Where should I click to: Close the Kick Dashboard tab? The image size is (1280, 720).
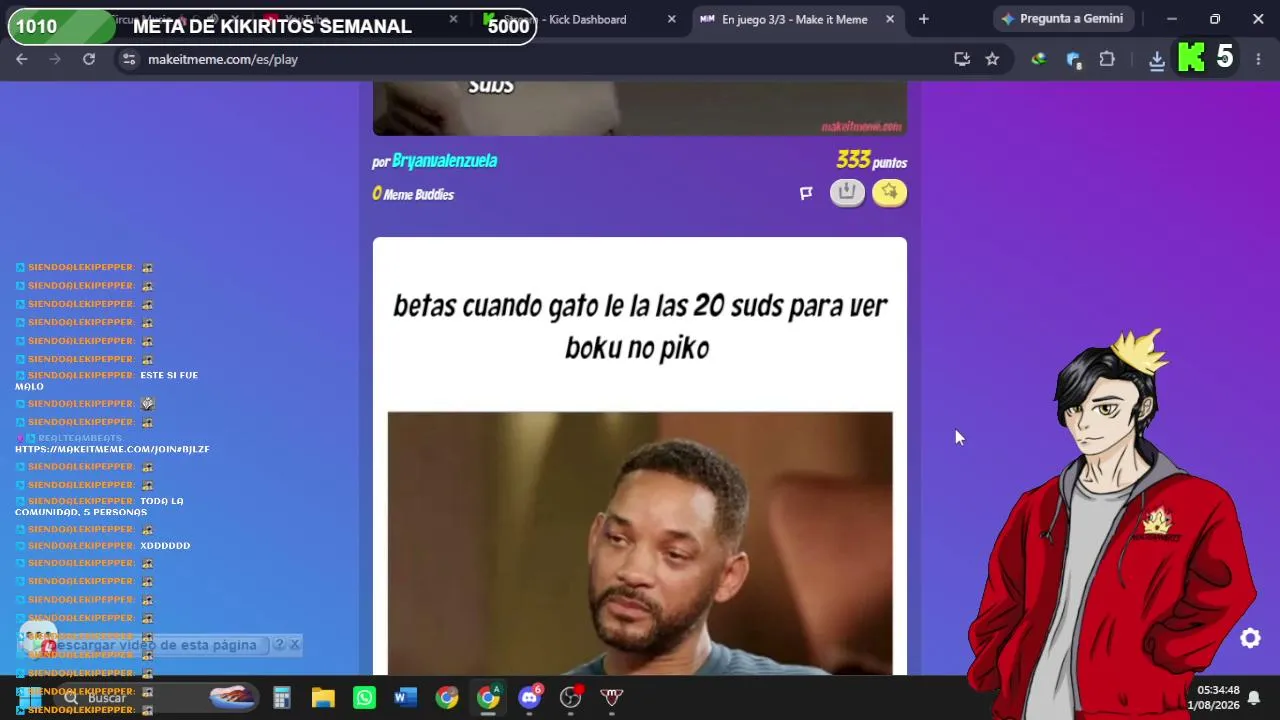(x=671, y=19)
